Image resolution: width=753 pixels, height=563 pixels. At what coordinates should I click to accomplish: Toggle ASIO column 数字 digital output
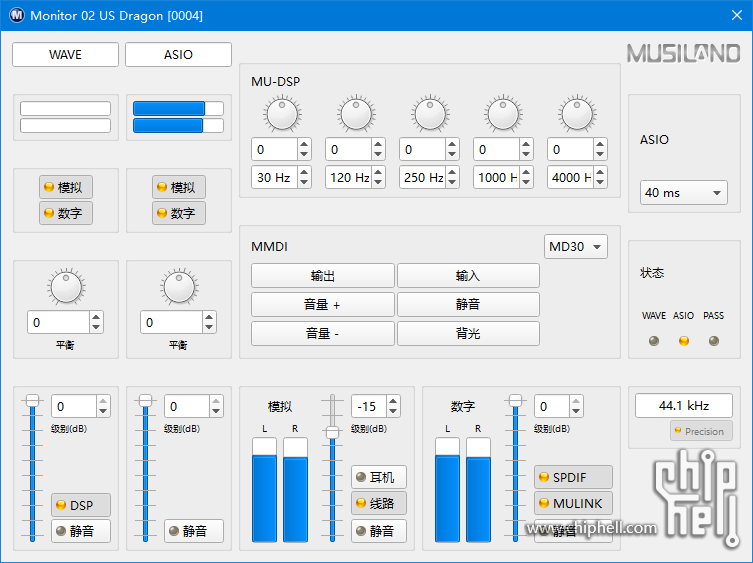coord(179,213)
